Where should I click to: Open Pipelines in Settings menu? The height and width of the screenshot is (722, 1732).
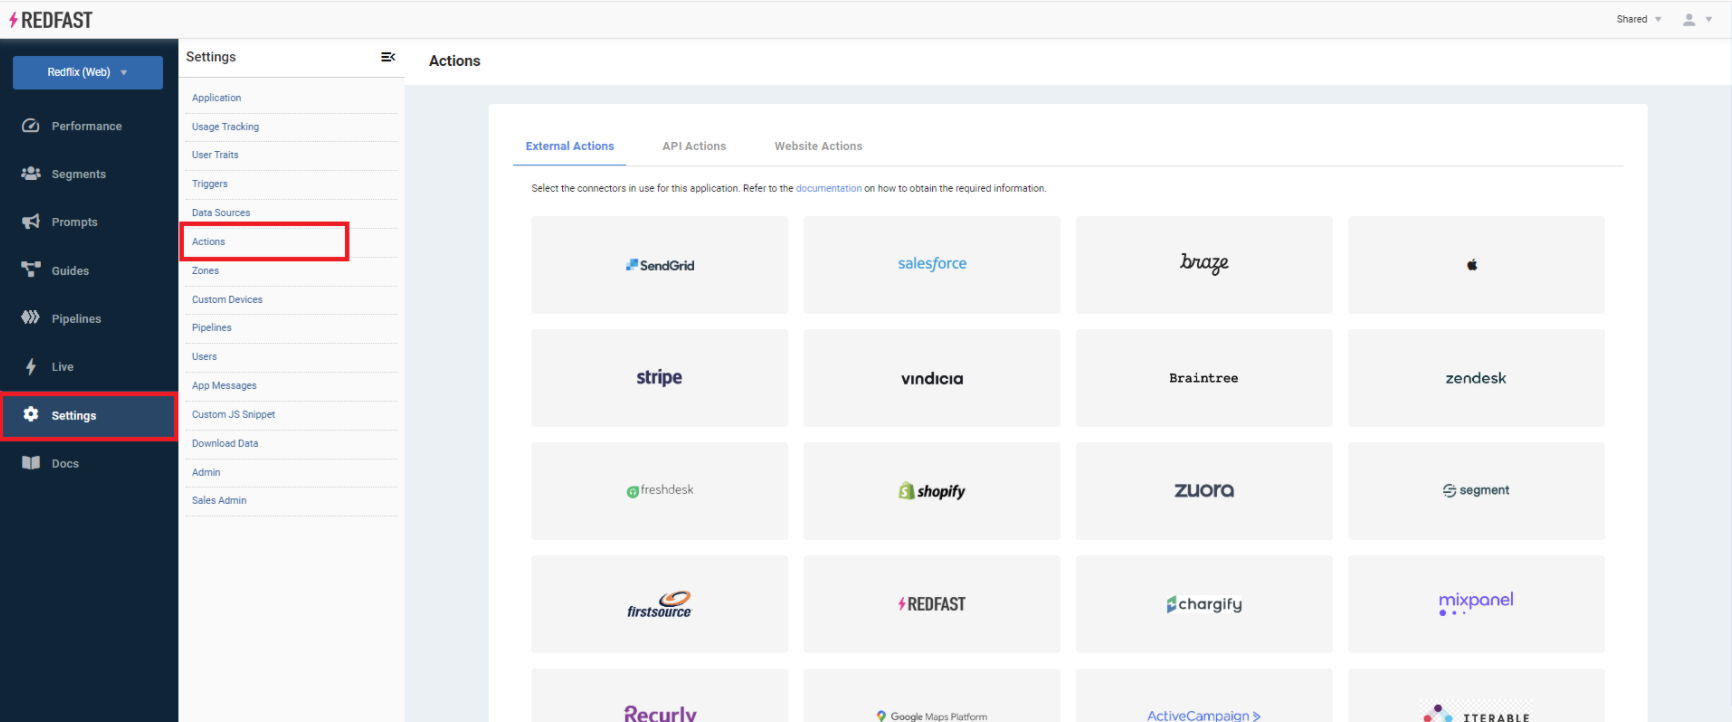pos(212,328)
